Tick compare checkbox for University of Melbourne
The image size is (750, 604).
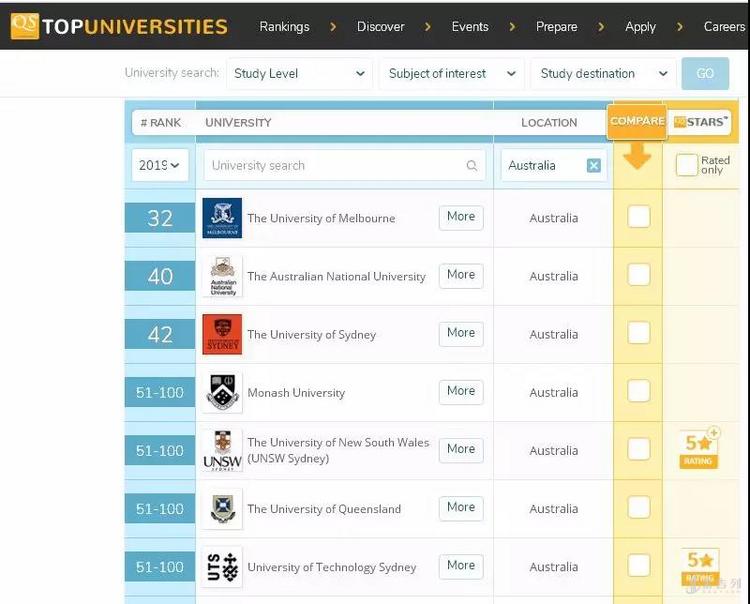(638, 217)
